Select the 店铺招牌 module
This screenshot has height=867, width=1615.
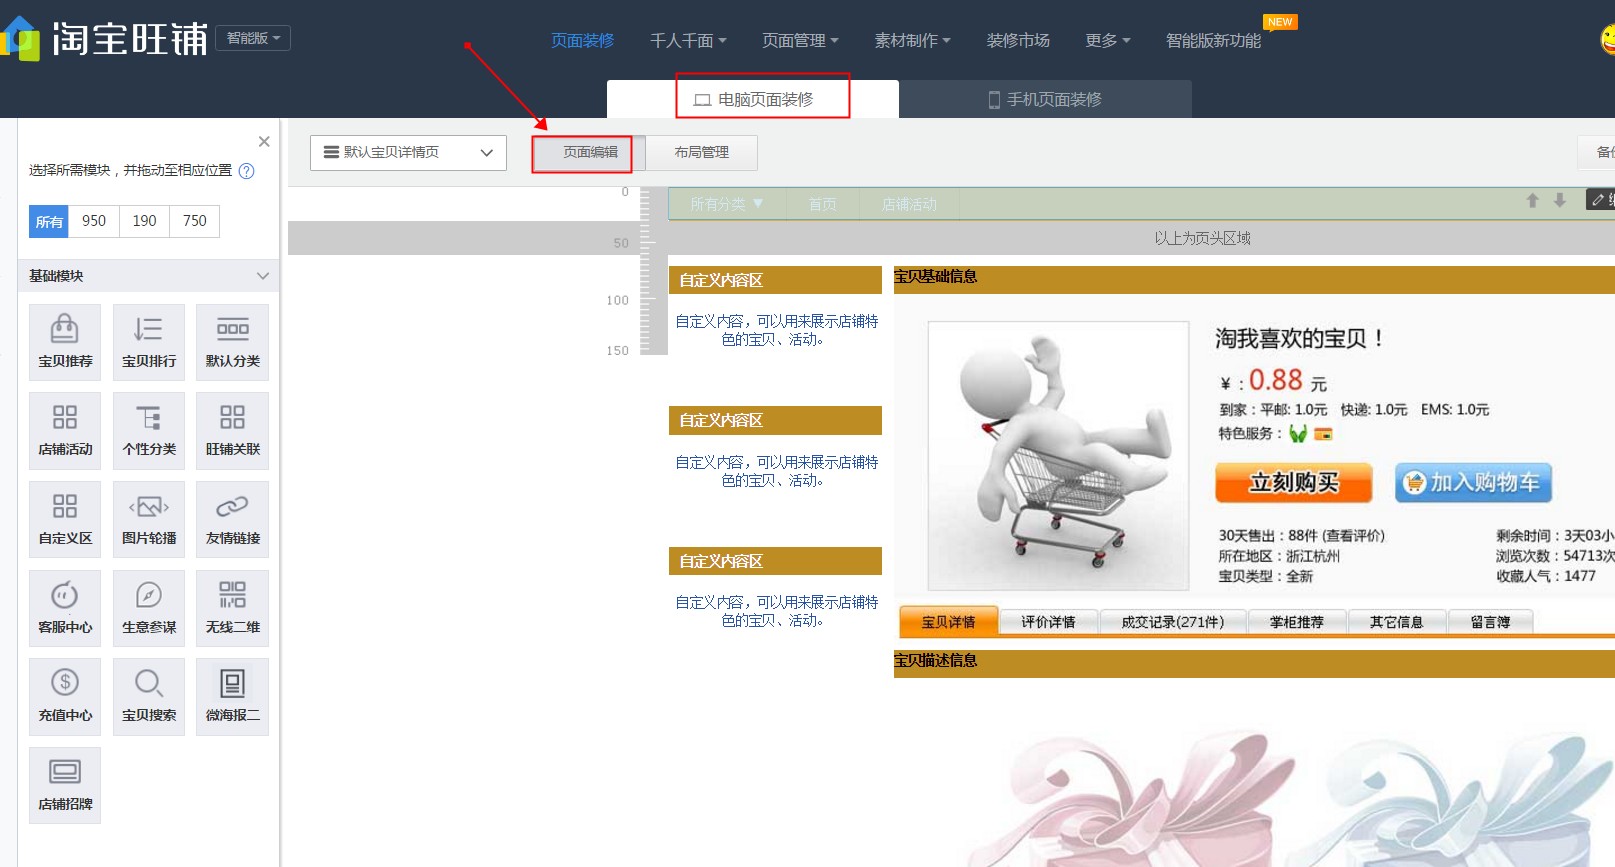65,785
